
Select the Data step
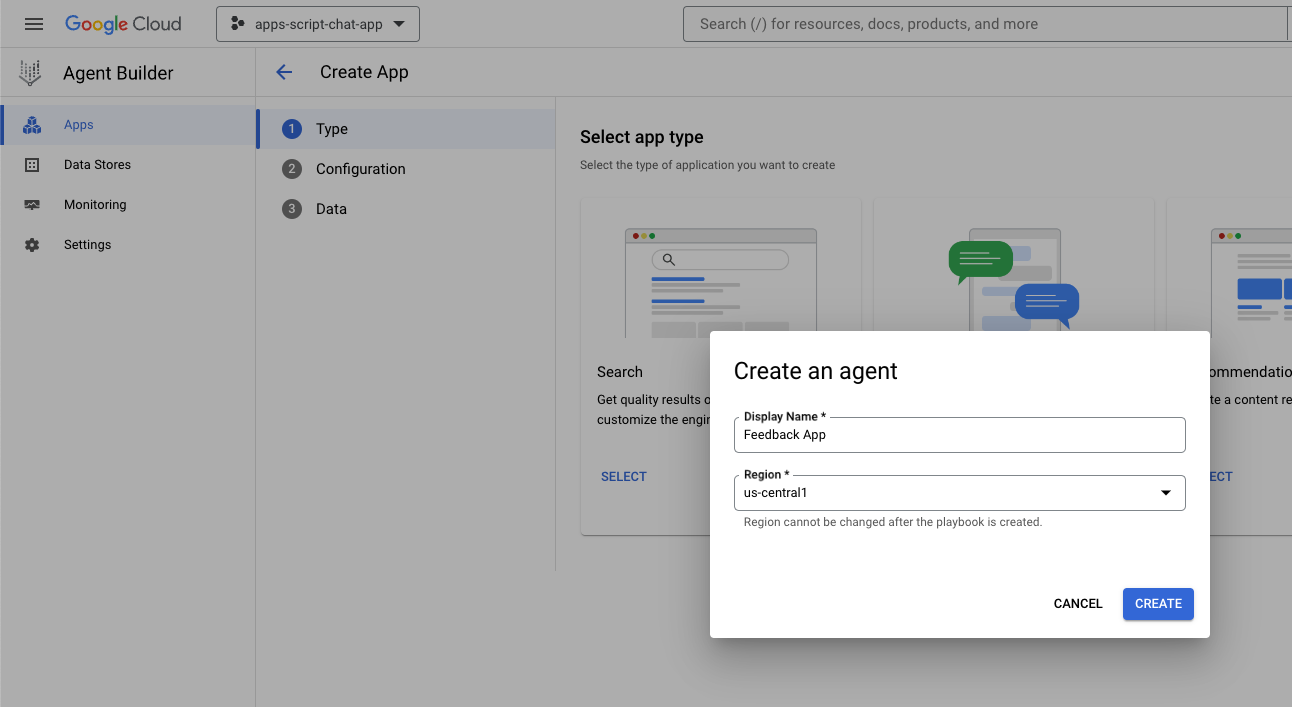pos(331,209)
